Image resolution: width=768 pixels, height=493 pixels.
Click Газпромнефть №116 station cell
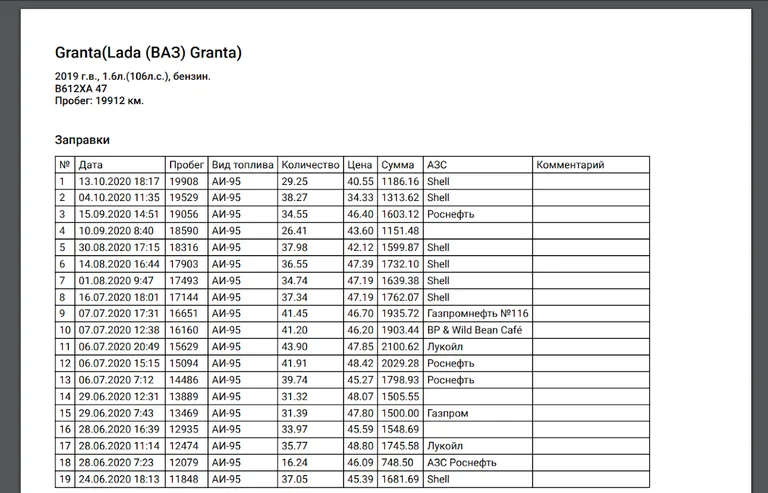[x=478, y=314]
